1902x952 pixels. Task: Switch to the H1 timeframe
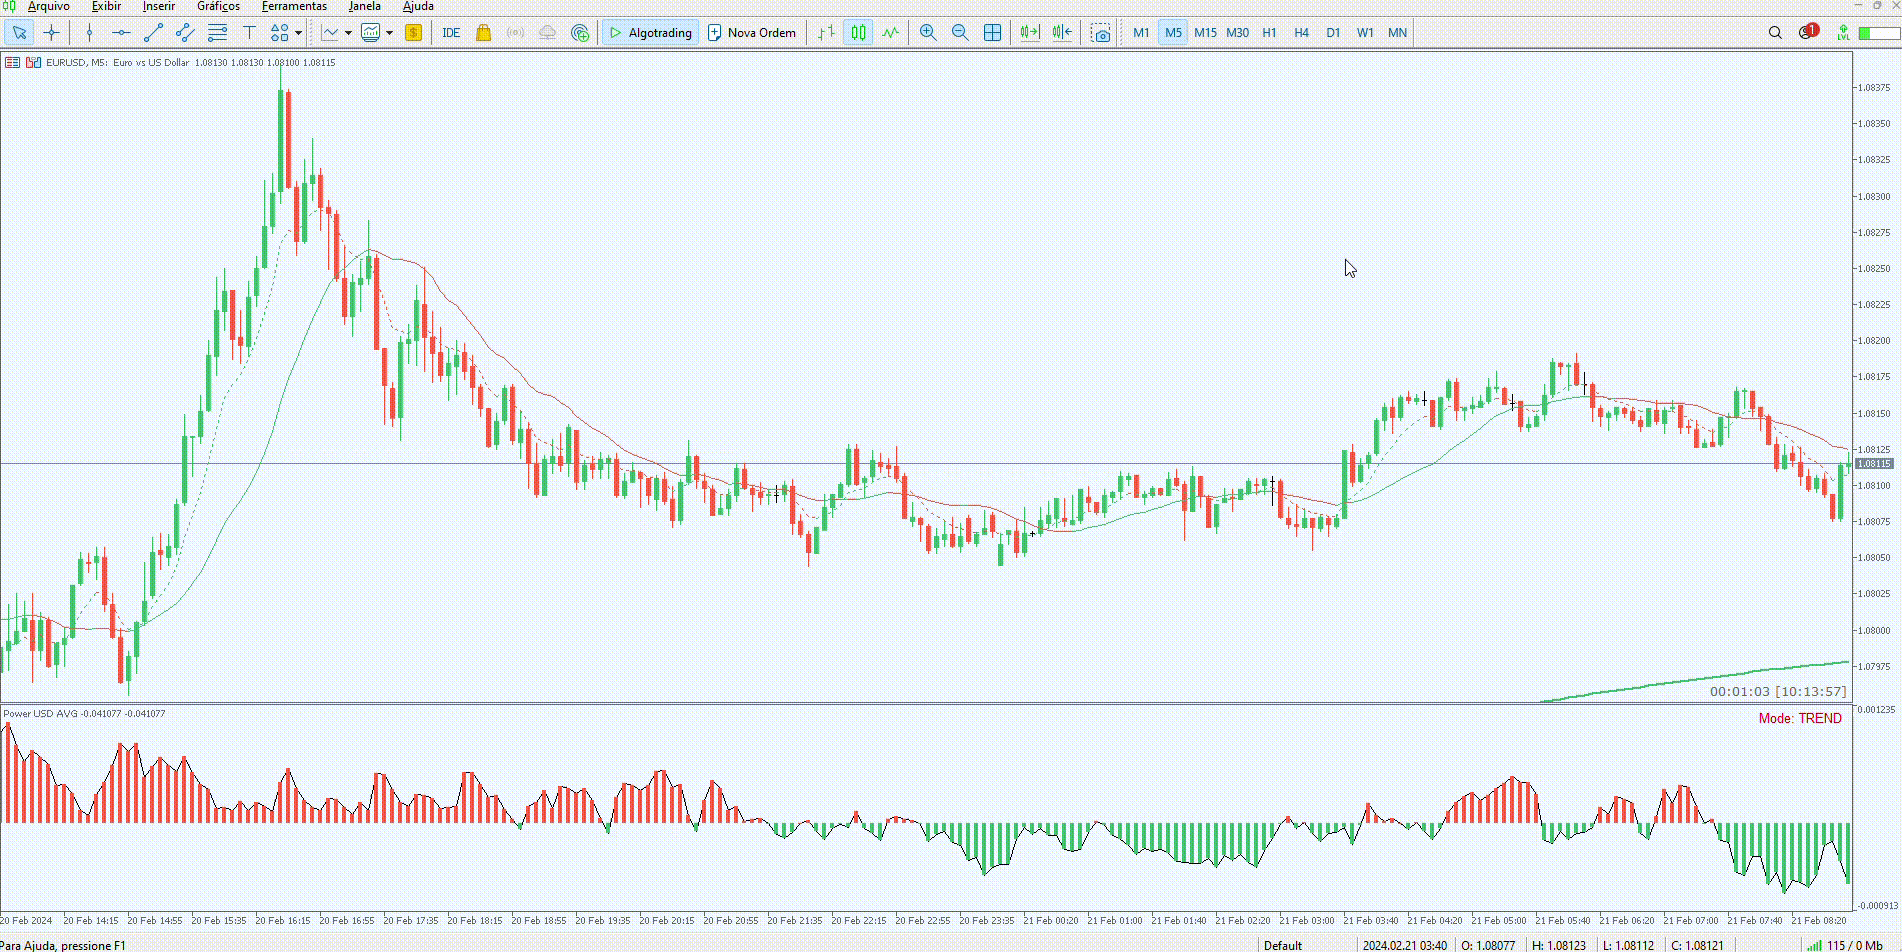click(x=1269, y=33)
